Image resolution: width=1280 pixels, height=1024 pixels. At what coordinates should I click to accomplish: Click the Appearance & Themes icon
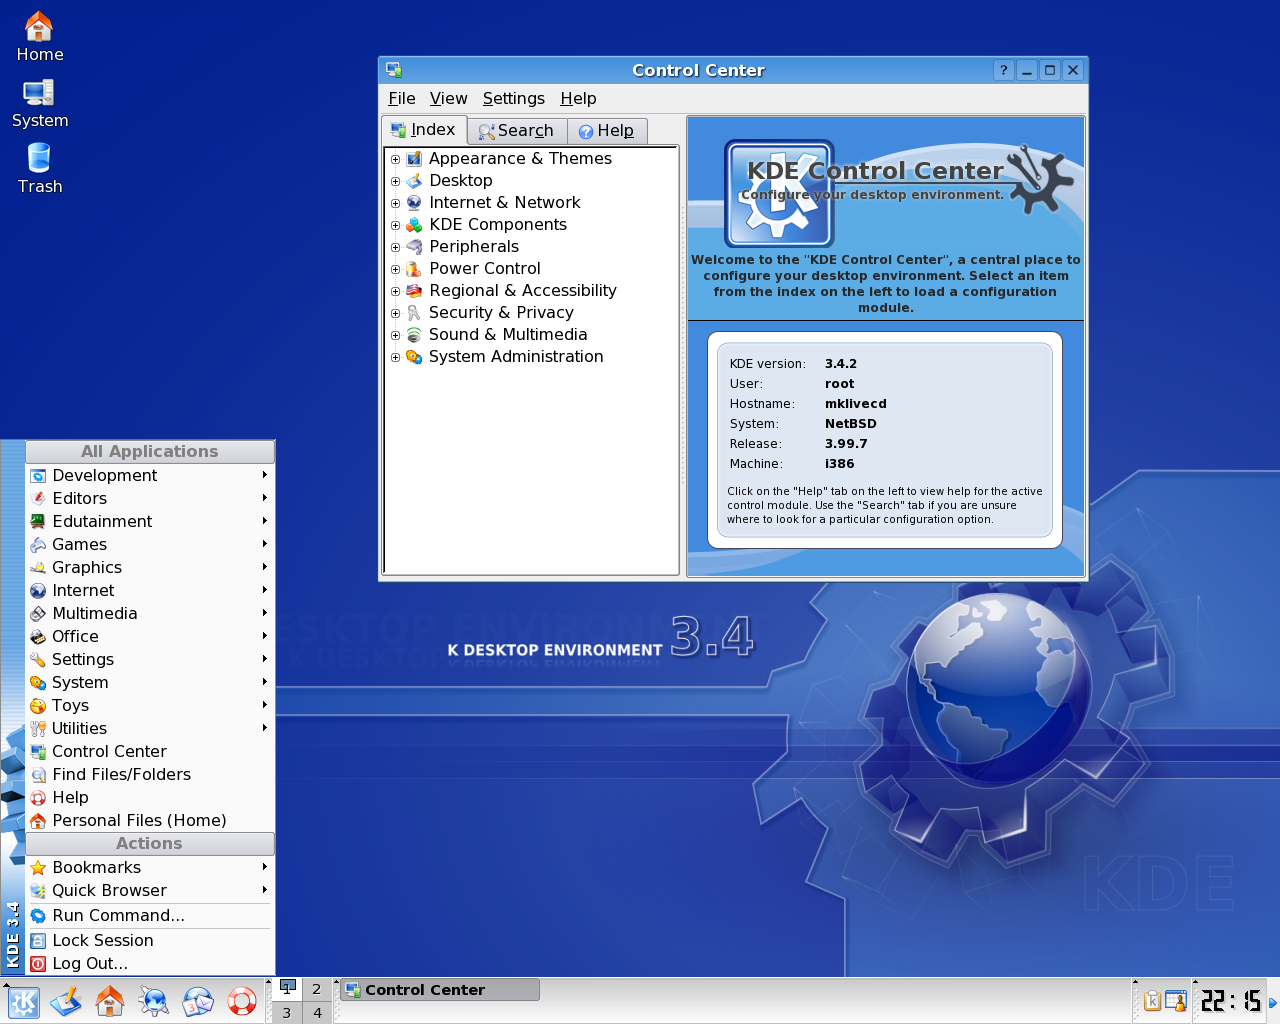pyautogui.click(x=414, y=158)
